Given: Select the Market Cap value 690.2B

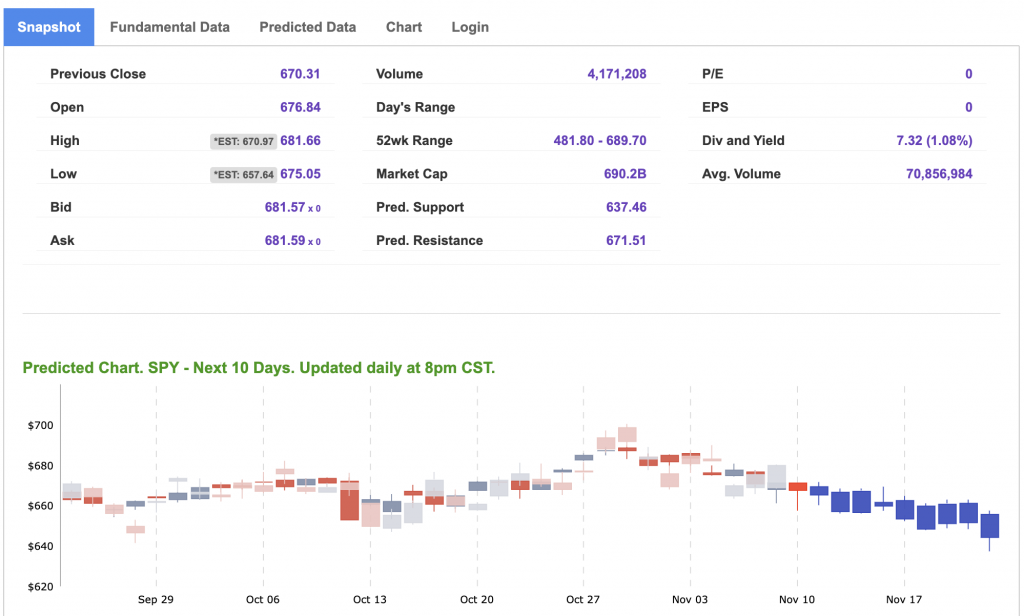Looking at the screenshot, I should click(626, 174).
